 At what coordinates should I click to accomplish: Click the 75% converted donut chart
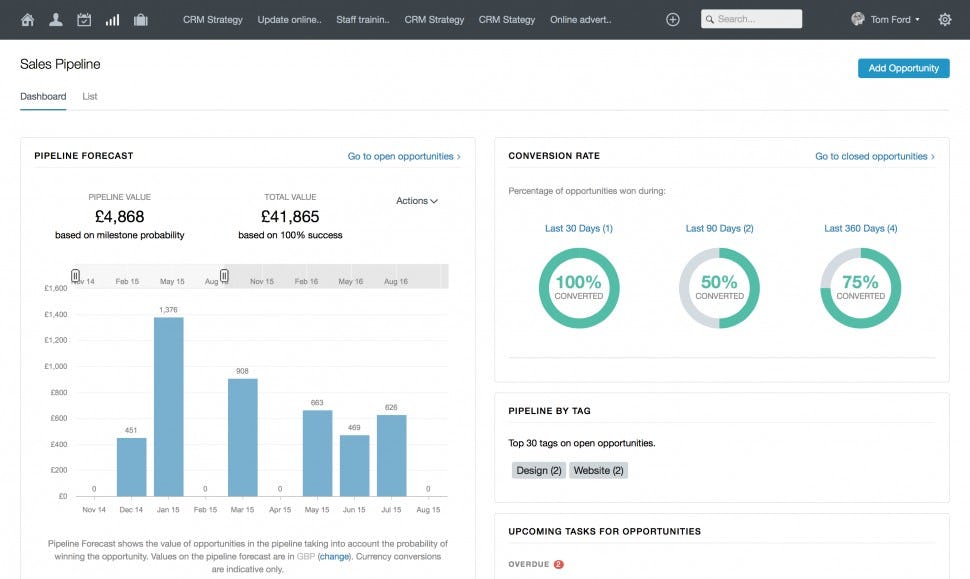pos(861,288)
